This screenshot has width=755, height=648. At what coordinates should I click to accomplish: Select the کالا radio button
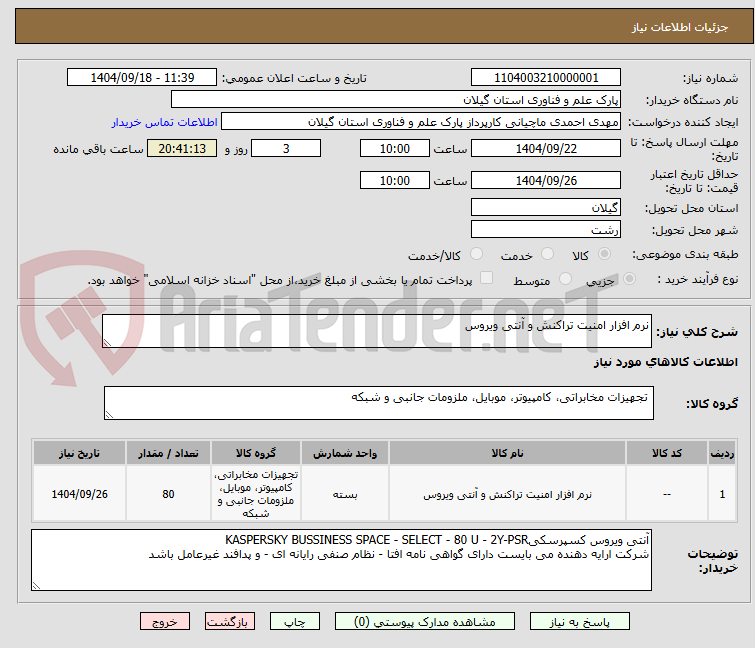point(604,254)
